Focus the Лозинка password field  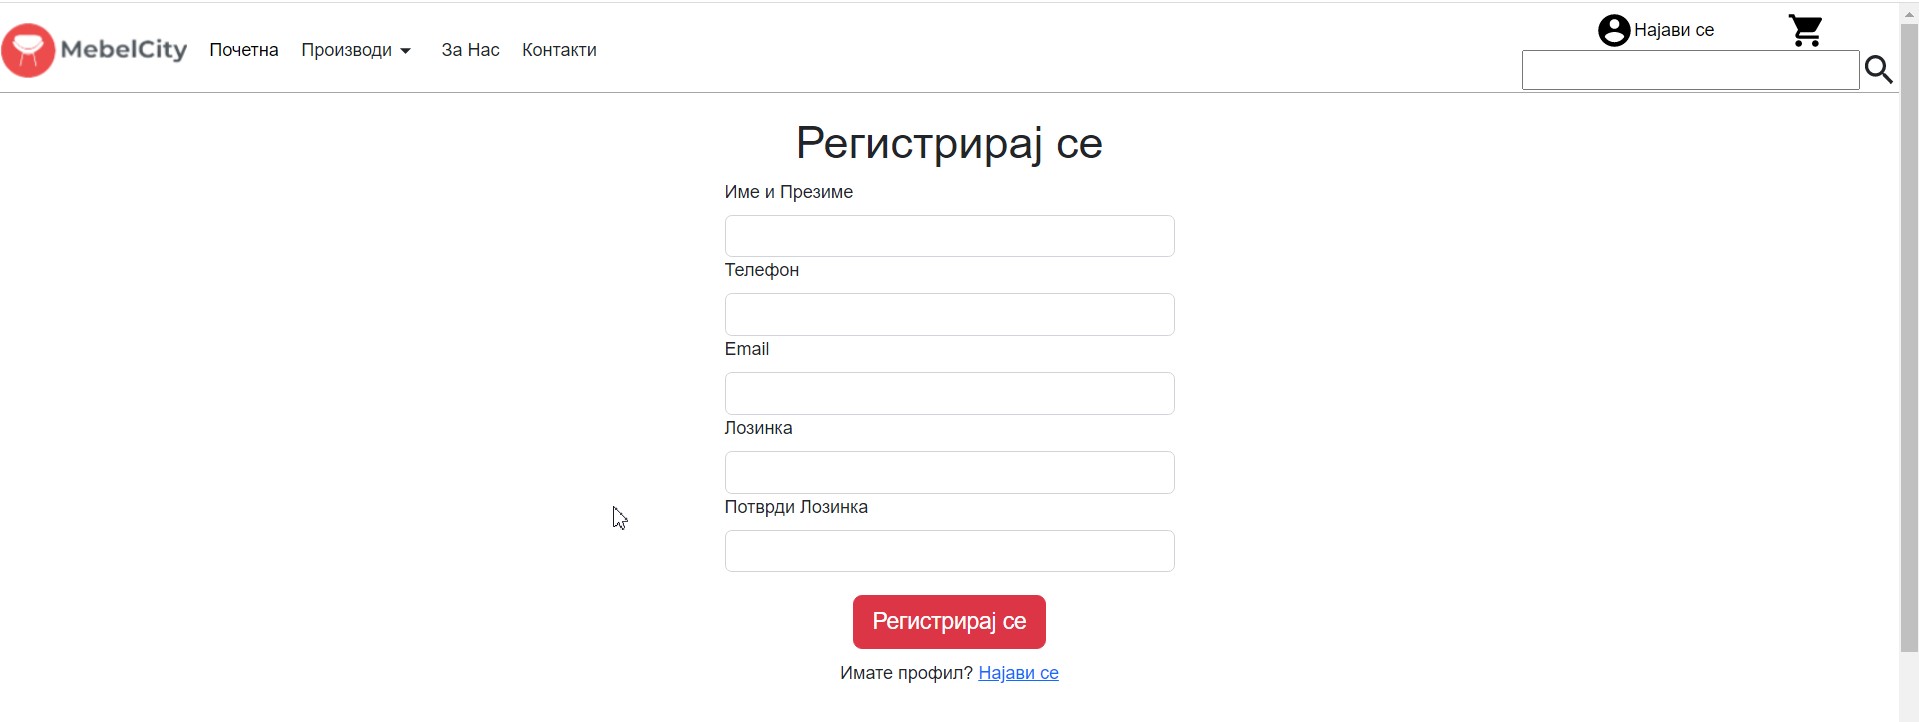pyautogui.click(x=949, y=472)
